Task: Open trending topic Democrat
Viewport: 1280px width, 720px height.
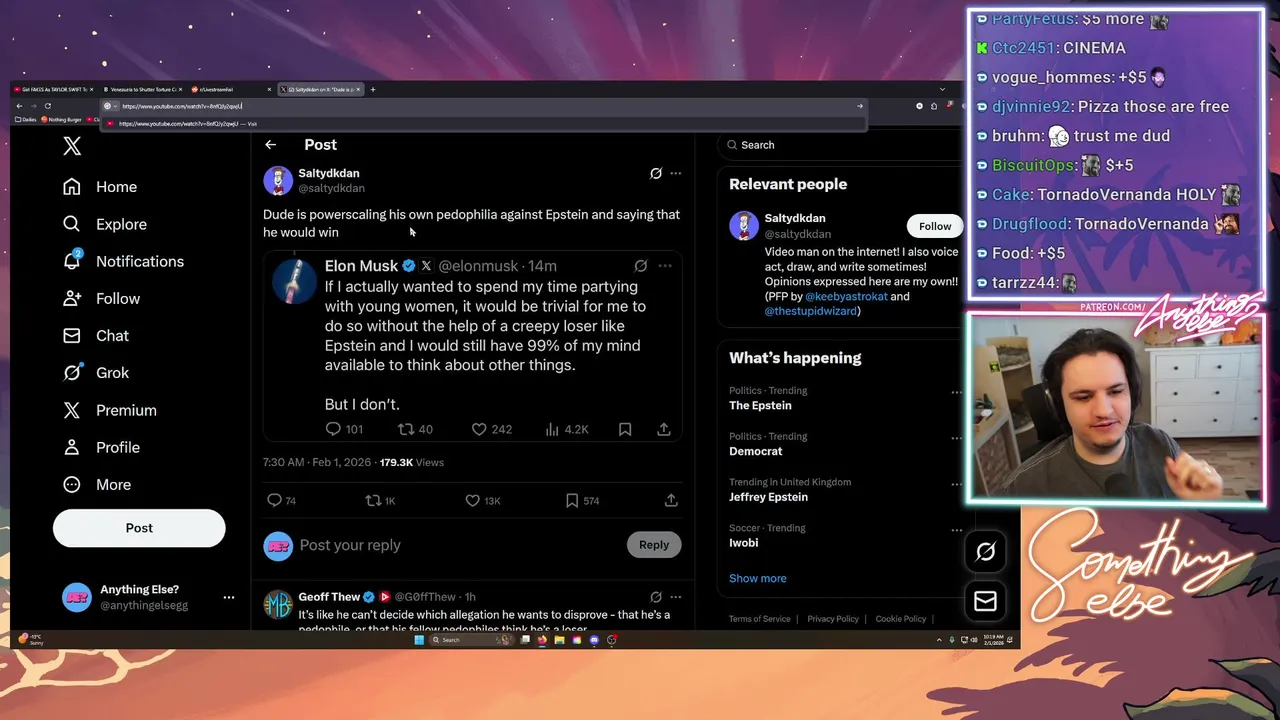Action: point(756,451)
